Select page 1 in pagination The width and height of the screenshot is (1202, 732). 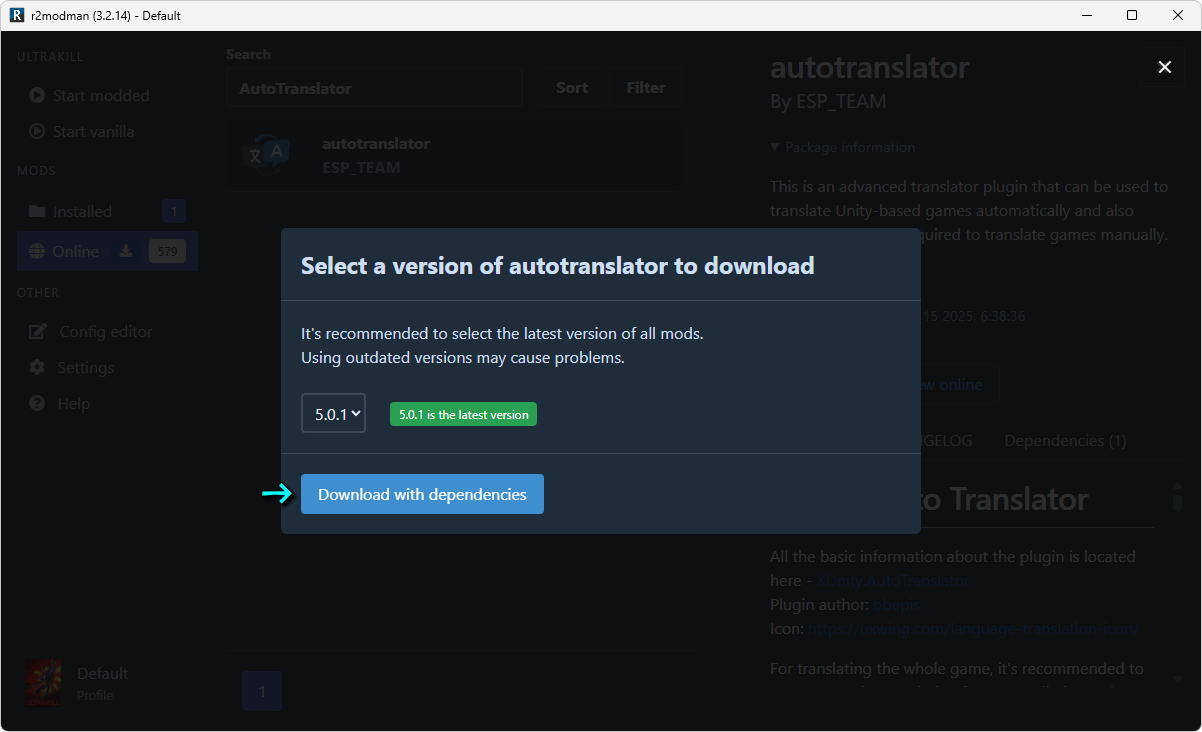[x=262, y=691]
